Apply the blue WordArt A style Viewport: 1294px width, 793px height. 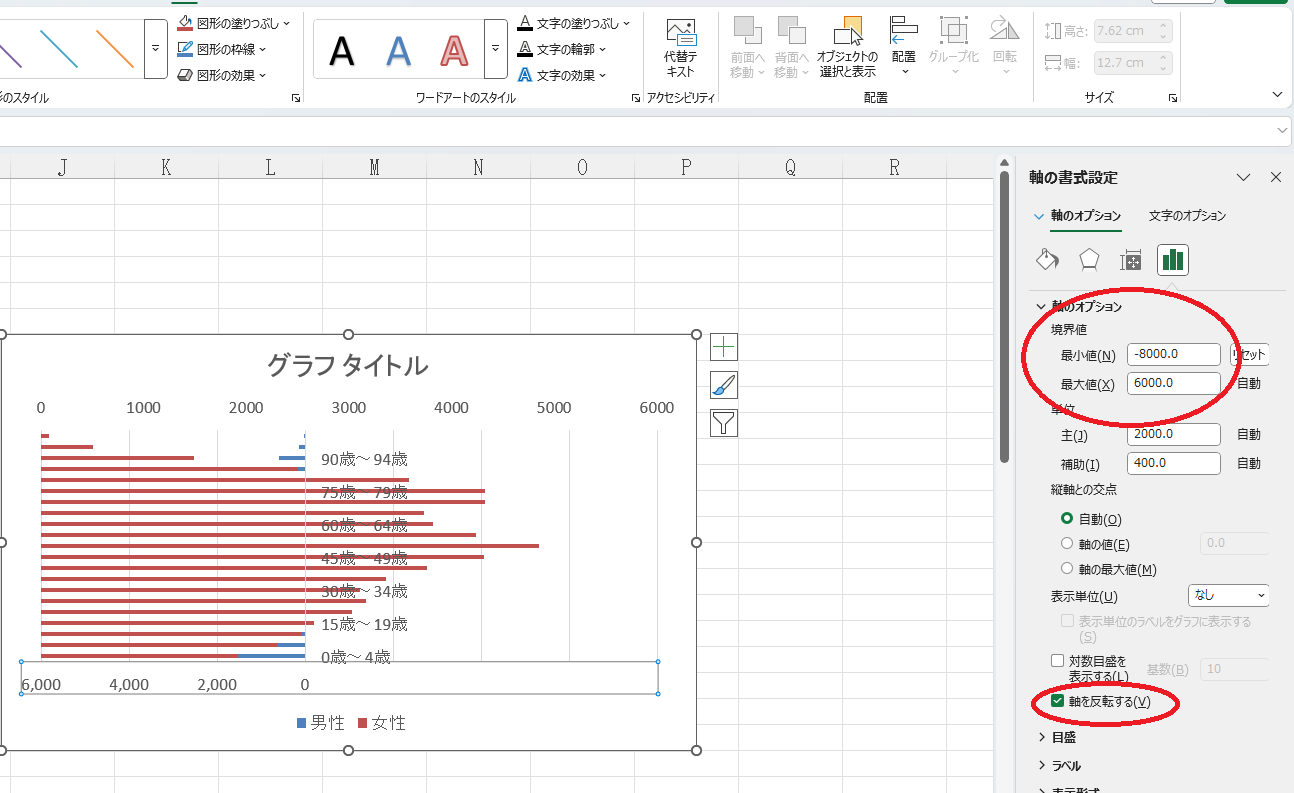tap(399, 50)
